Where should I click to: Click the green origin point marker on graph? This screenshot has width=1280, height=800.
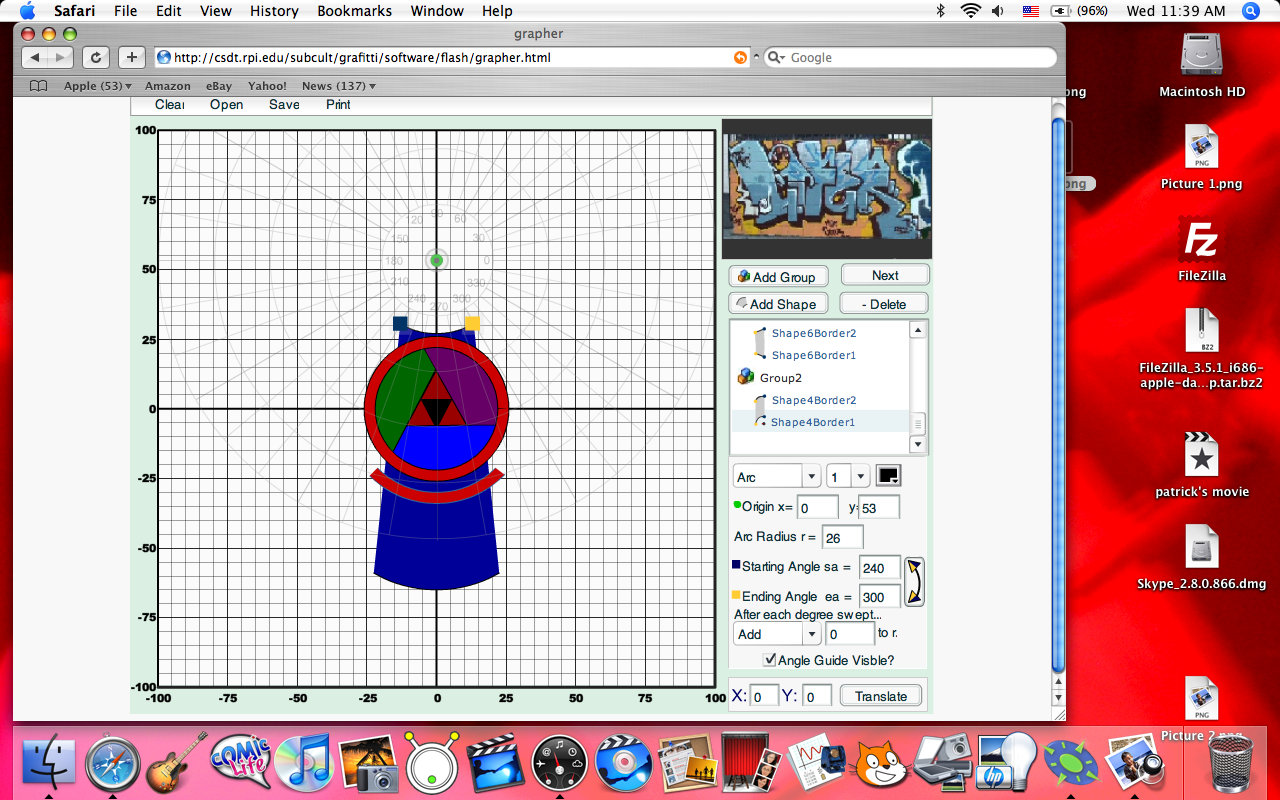click(436, 260)
